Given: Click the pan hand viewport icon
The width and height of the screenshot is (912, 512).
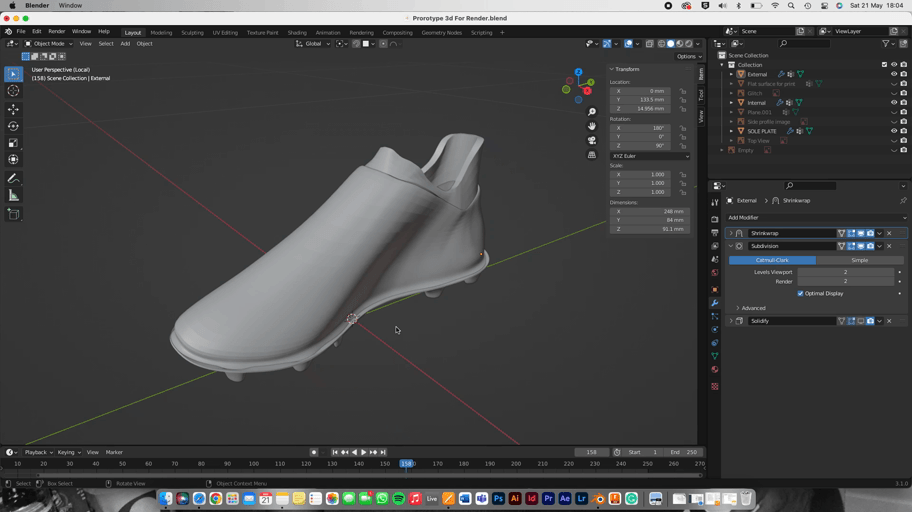Looking at the screenshot, I should pos(592,126).
